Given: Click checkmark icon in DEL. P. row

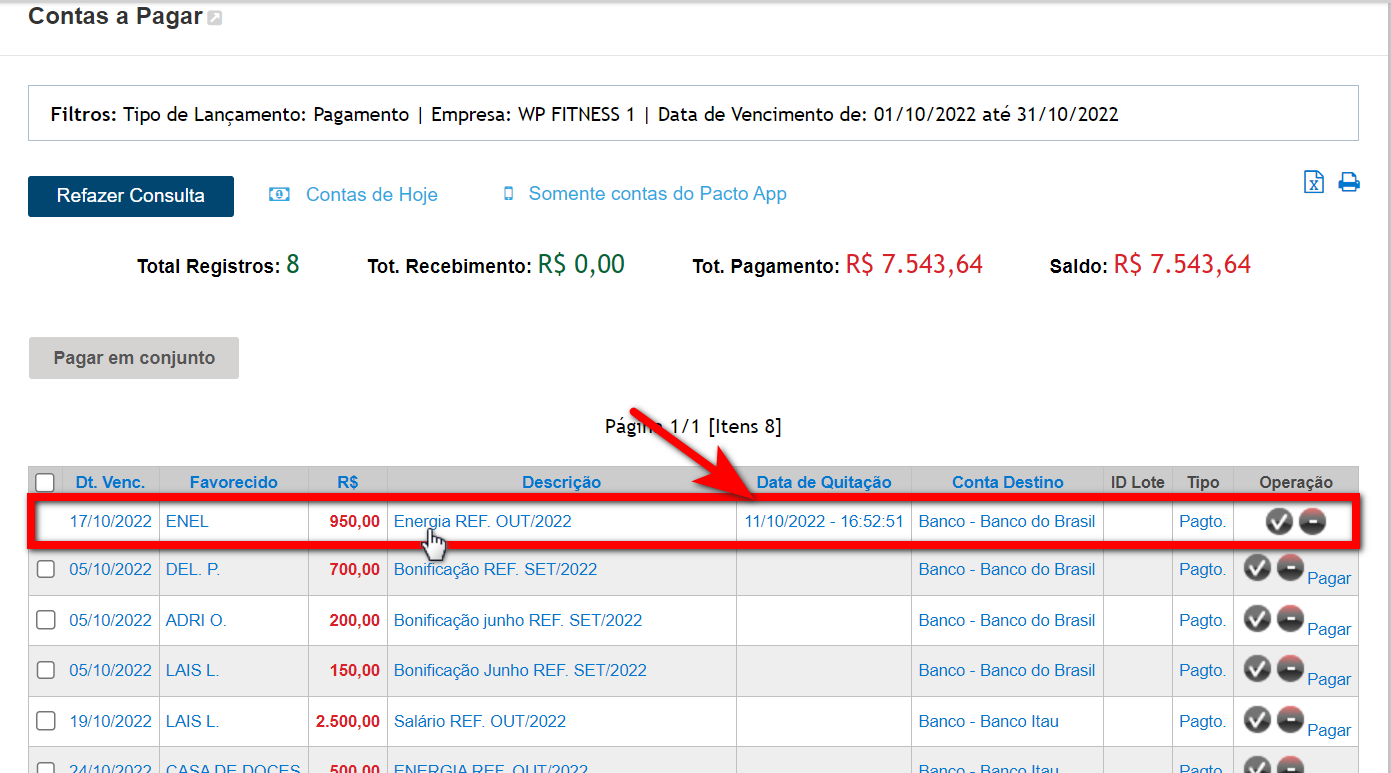Looking at the screenshot, I should pyautogui.click(x=1257, y=568).
